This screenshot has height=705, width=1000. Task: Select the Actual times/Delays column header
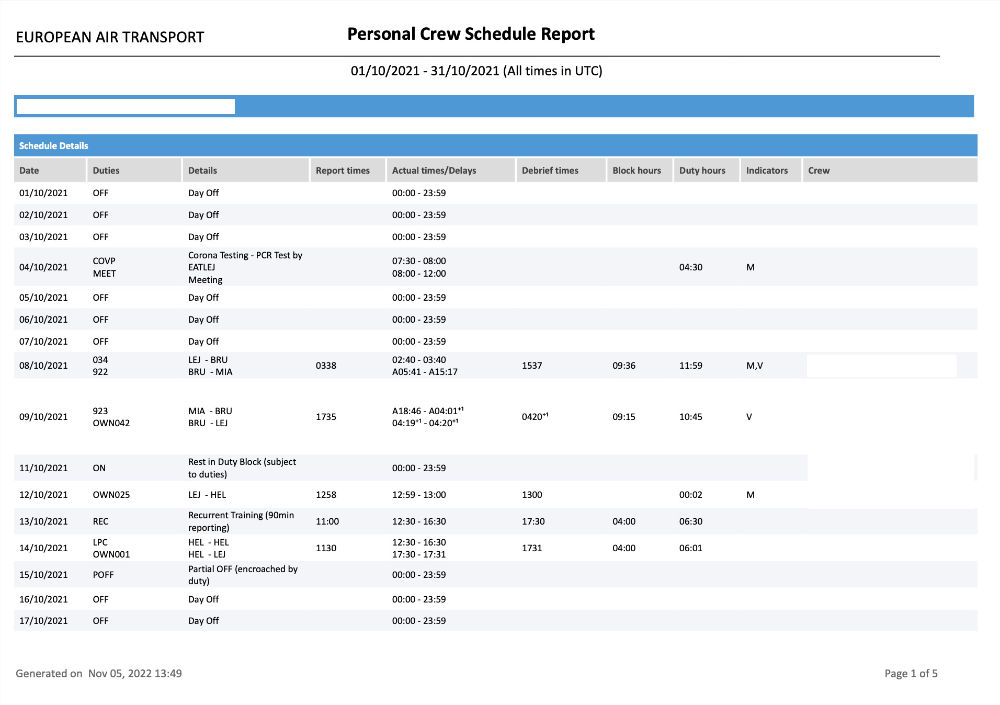434,171
